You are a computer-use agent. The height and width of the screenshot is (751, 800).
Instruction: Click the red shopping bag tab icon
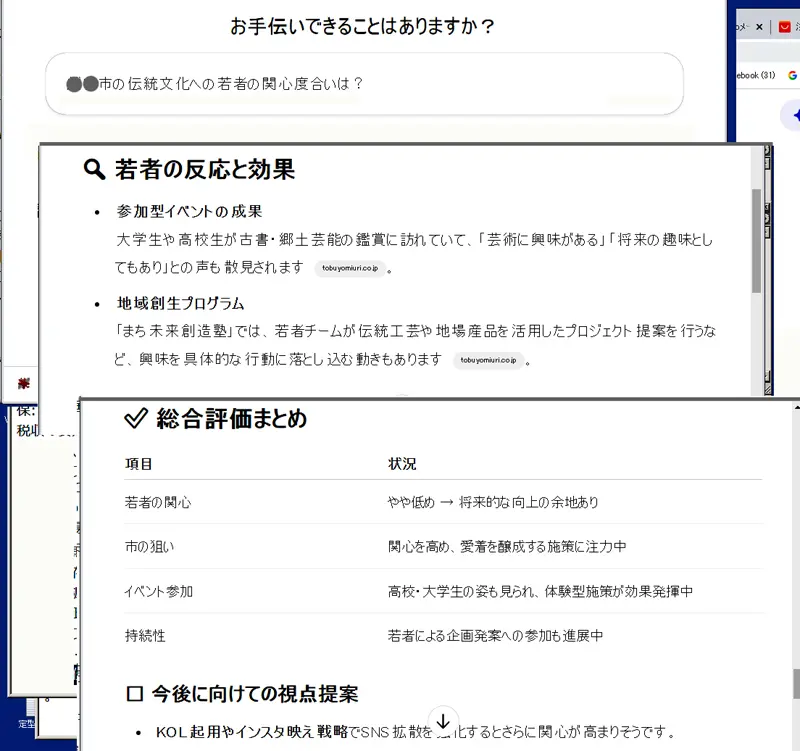(x=785, y=27)
